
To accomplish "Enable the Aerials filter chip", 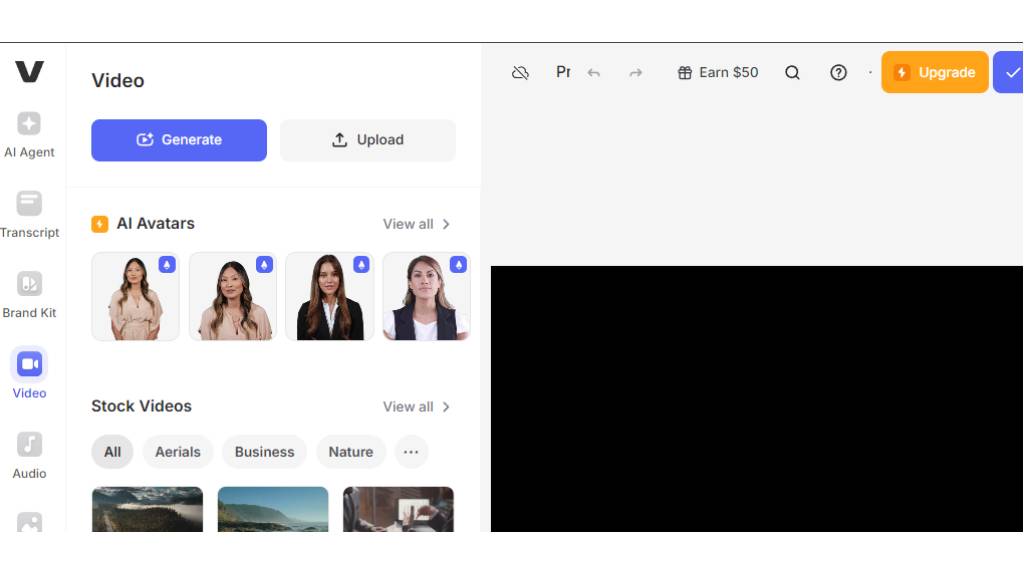I will [x=177, y=452].
